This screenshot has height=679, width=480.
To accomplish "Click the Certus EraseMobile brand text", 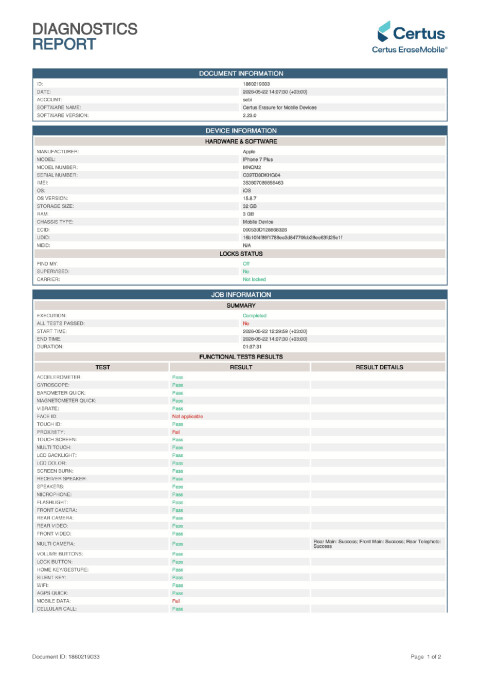I will pos(409,49).
